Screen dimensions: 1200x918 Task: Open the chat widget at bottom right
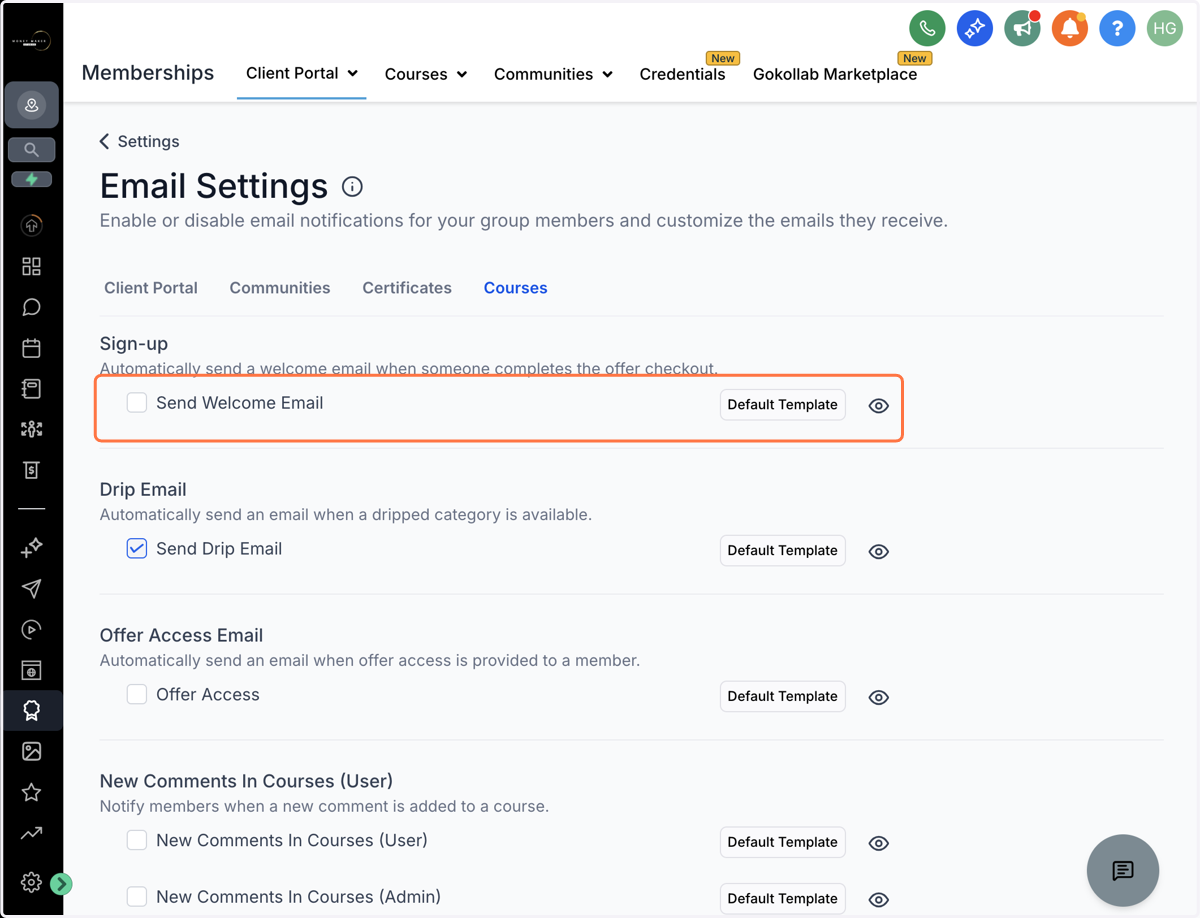[1123, 870]
